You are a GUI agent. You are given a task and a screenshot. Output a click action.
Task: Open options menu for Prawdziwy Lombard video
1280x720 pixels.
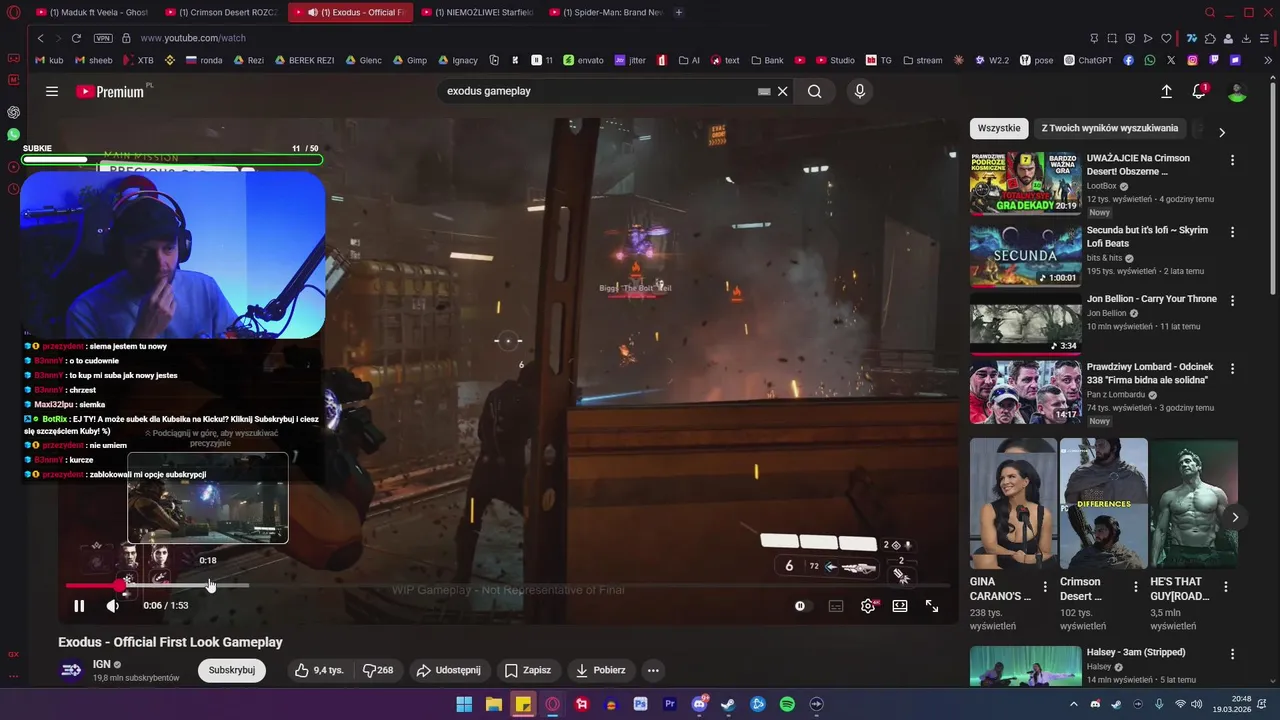pyautogui.click(x=1232, y=369)
